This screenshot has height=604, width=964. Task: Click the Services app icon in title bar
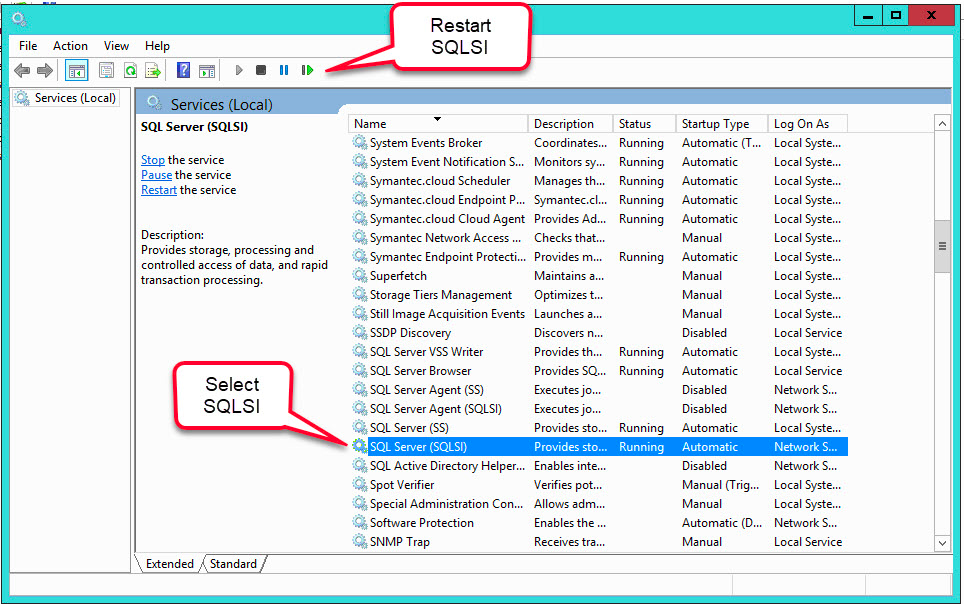[x=19, y=19]
